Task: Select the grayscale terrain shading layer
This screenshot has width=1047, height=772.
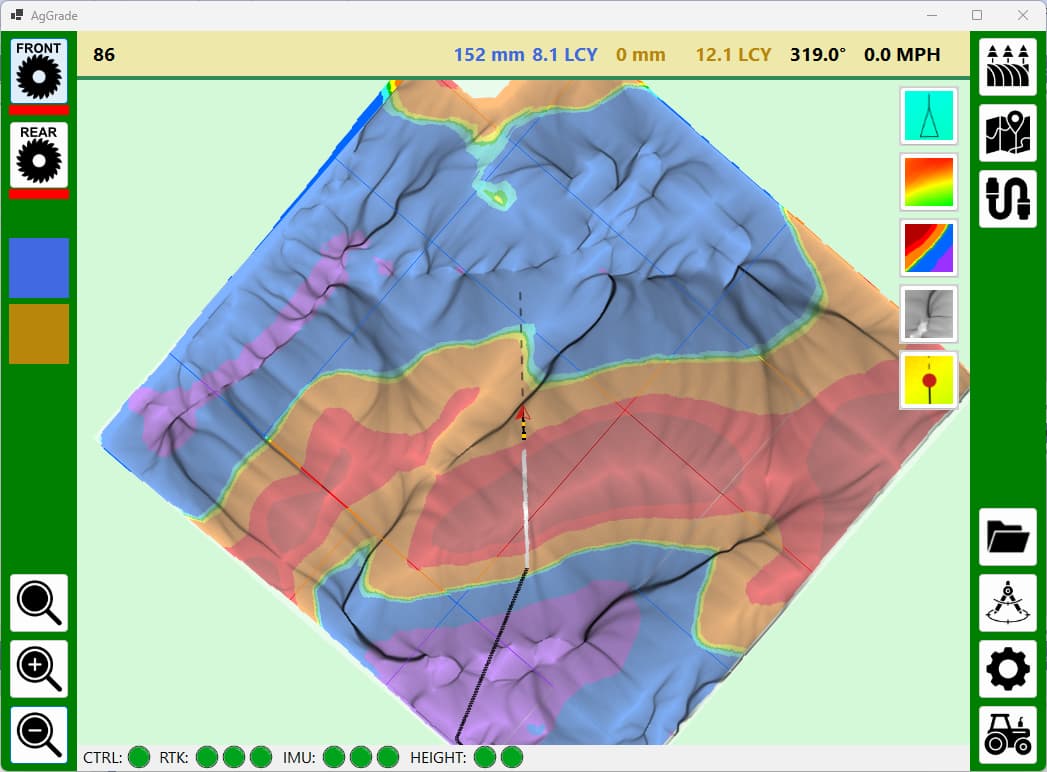Action: [929, 314]
